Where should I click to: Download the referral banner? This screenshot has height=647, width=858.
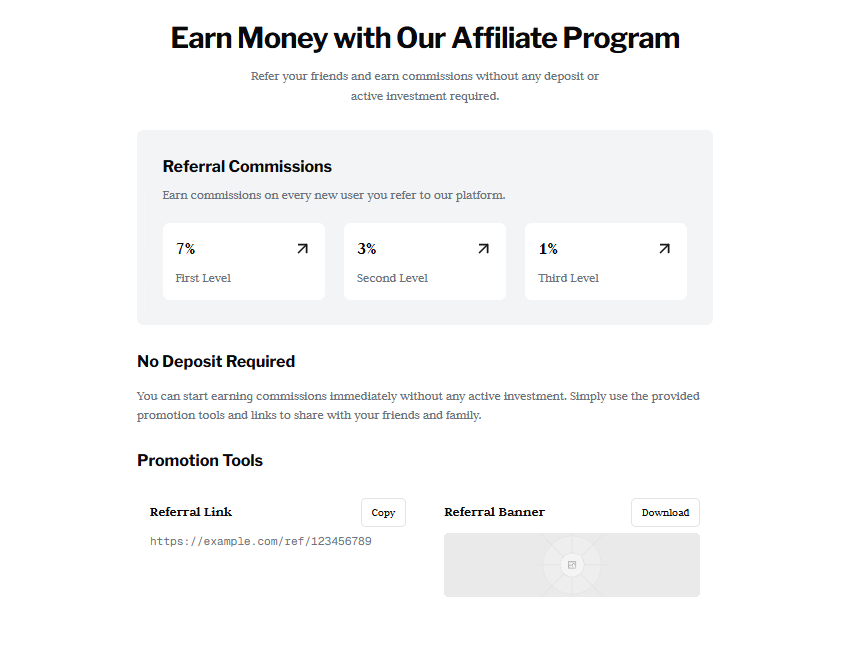665,513
